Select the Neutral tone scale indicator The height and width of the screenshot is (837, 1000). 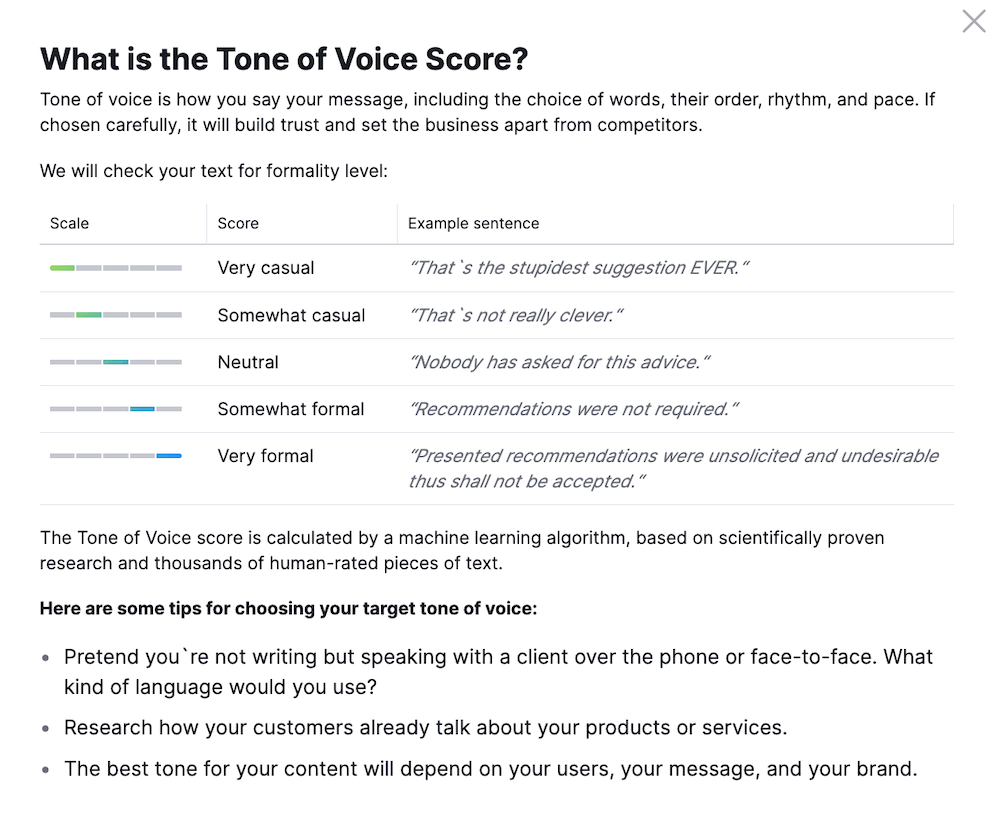point(115,362)
